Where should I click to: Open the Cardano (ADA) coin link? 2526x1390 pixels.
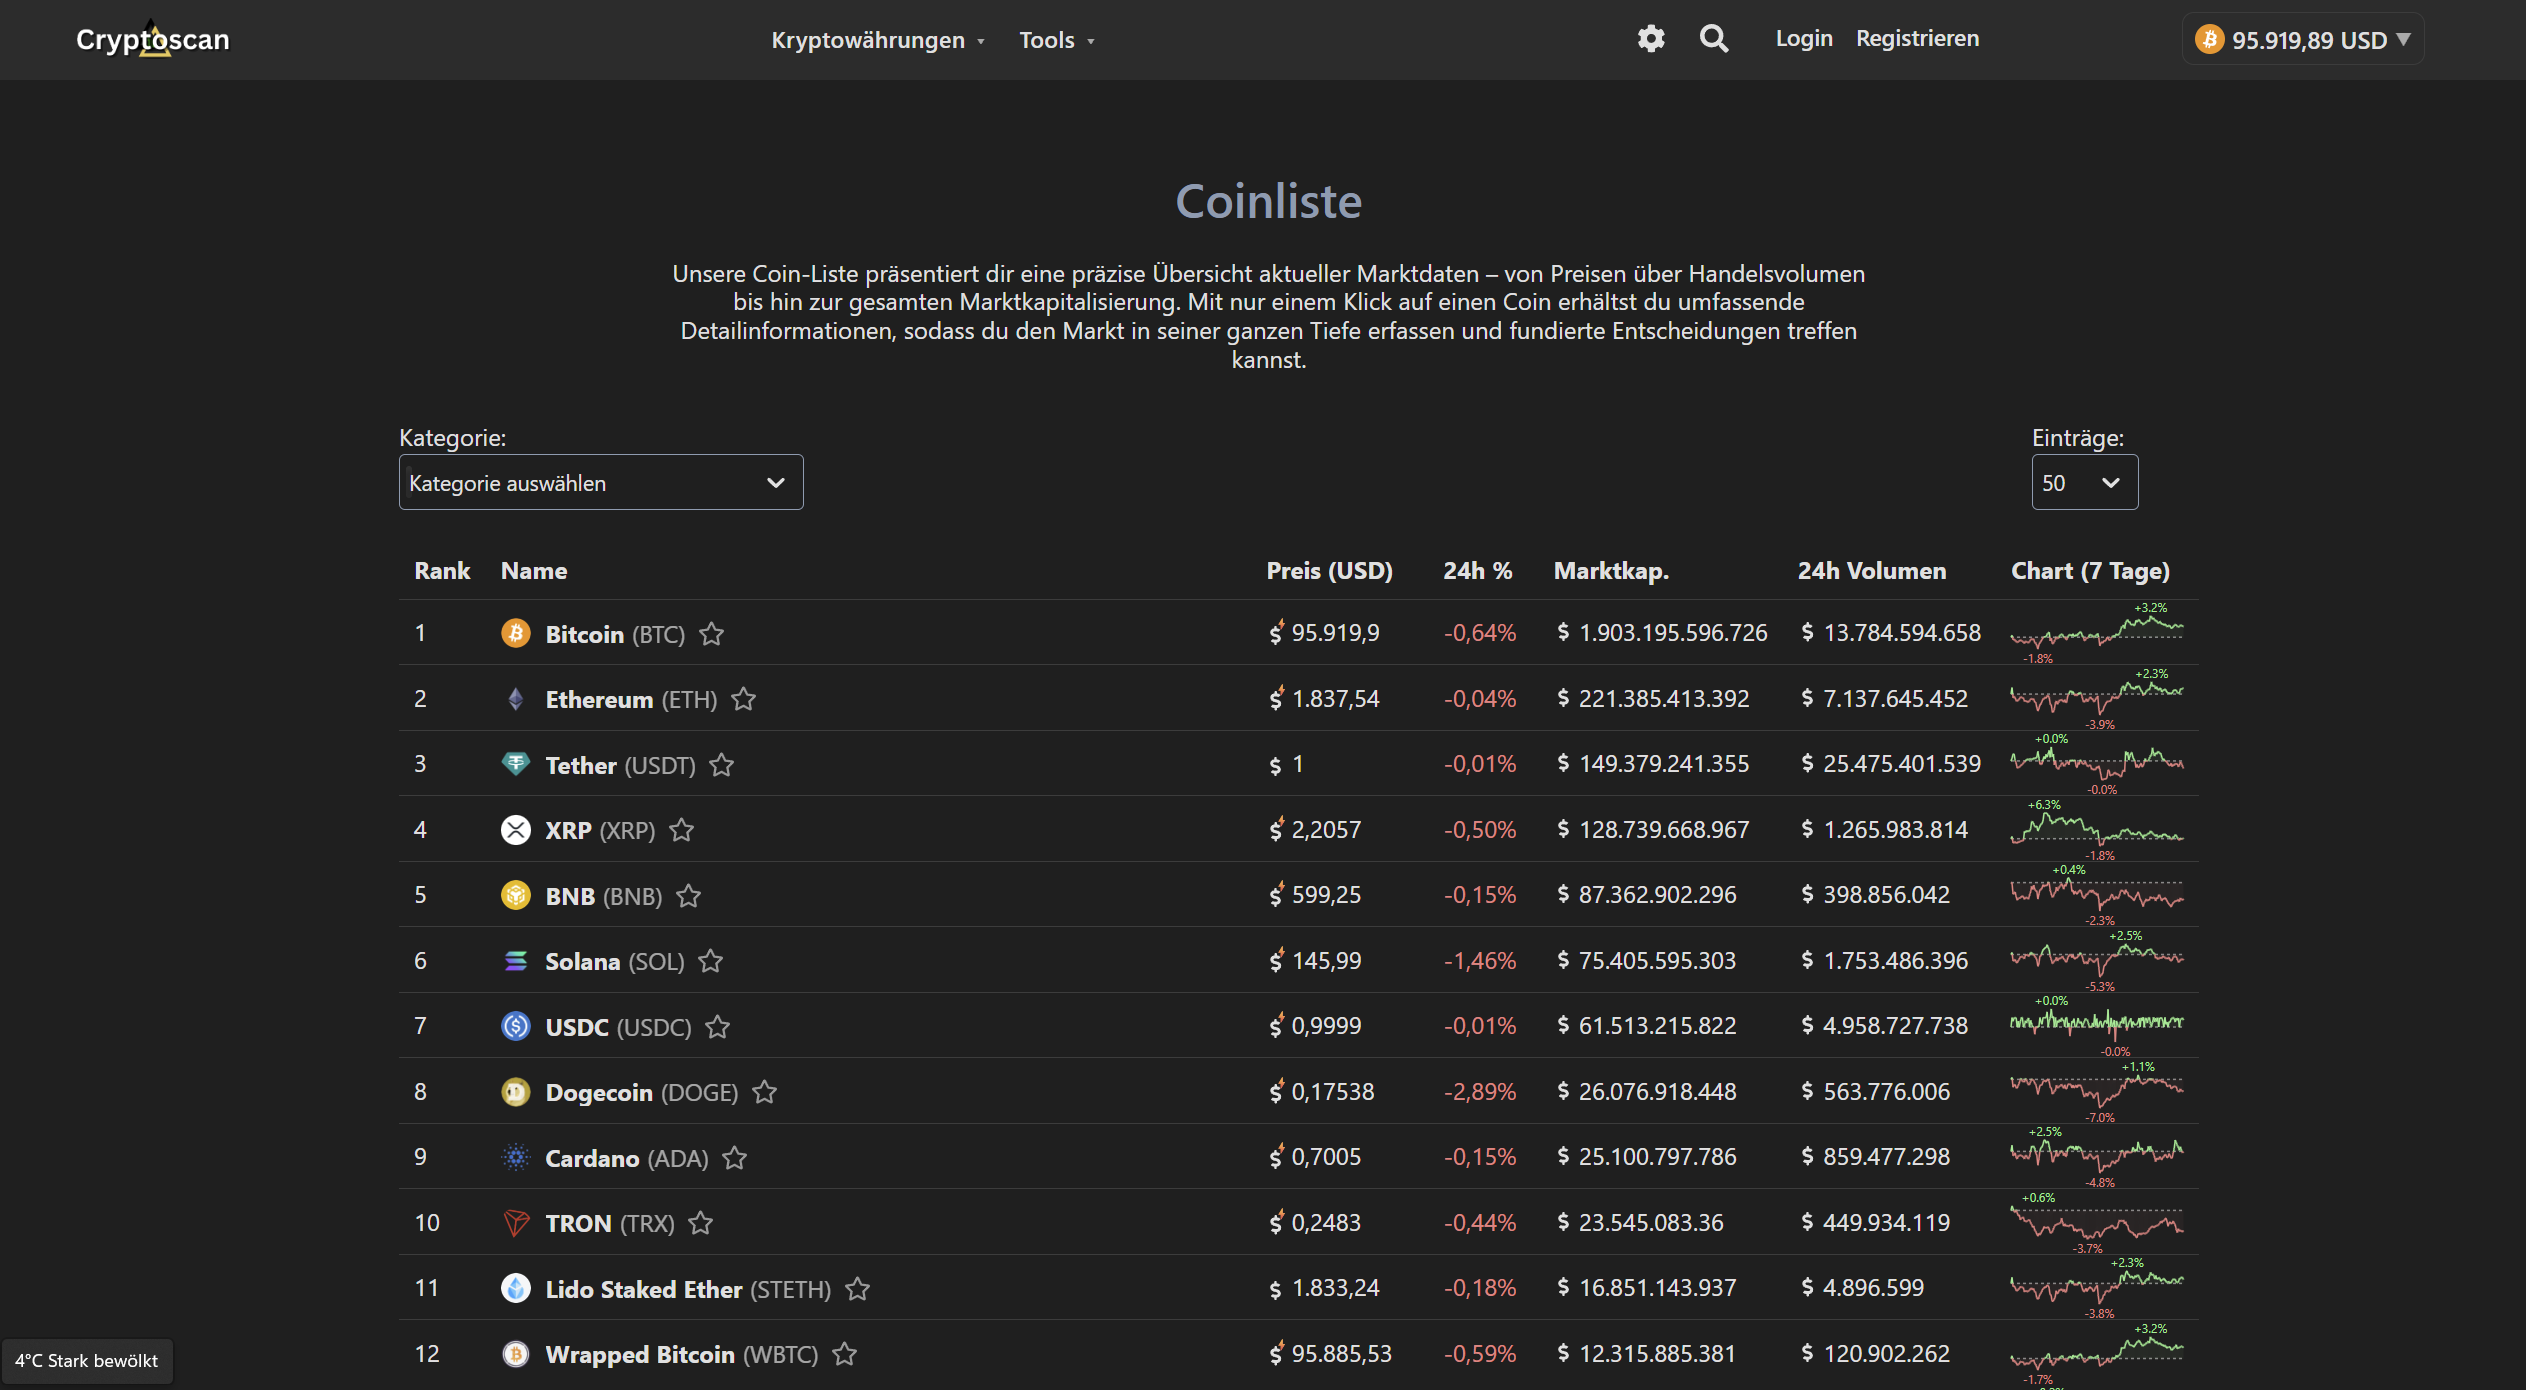(626, 1158)
